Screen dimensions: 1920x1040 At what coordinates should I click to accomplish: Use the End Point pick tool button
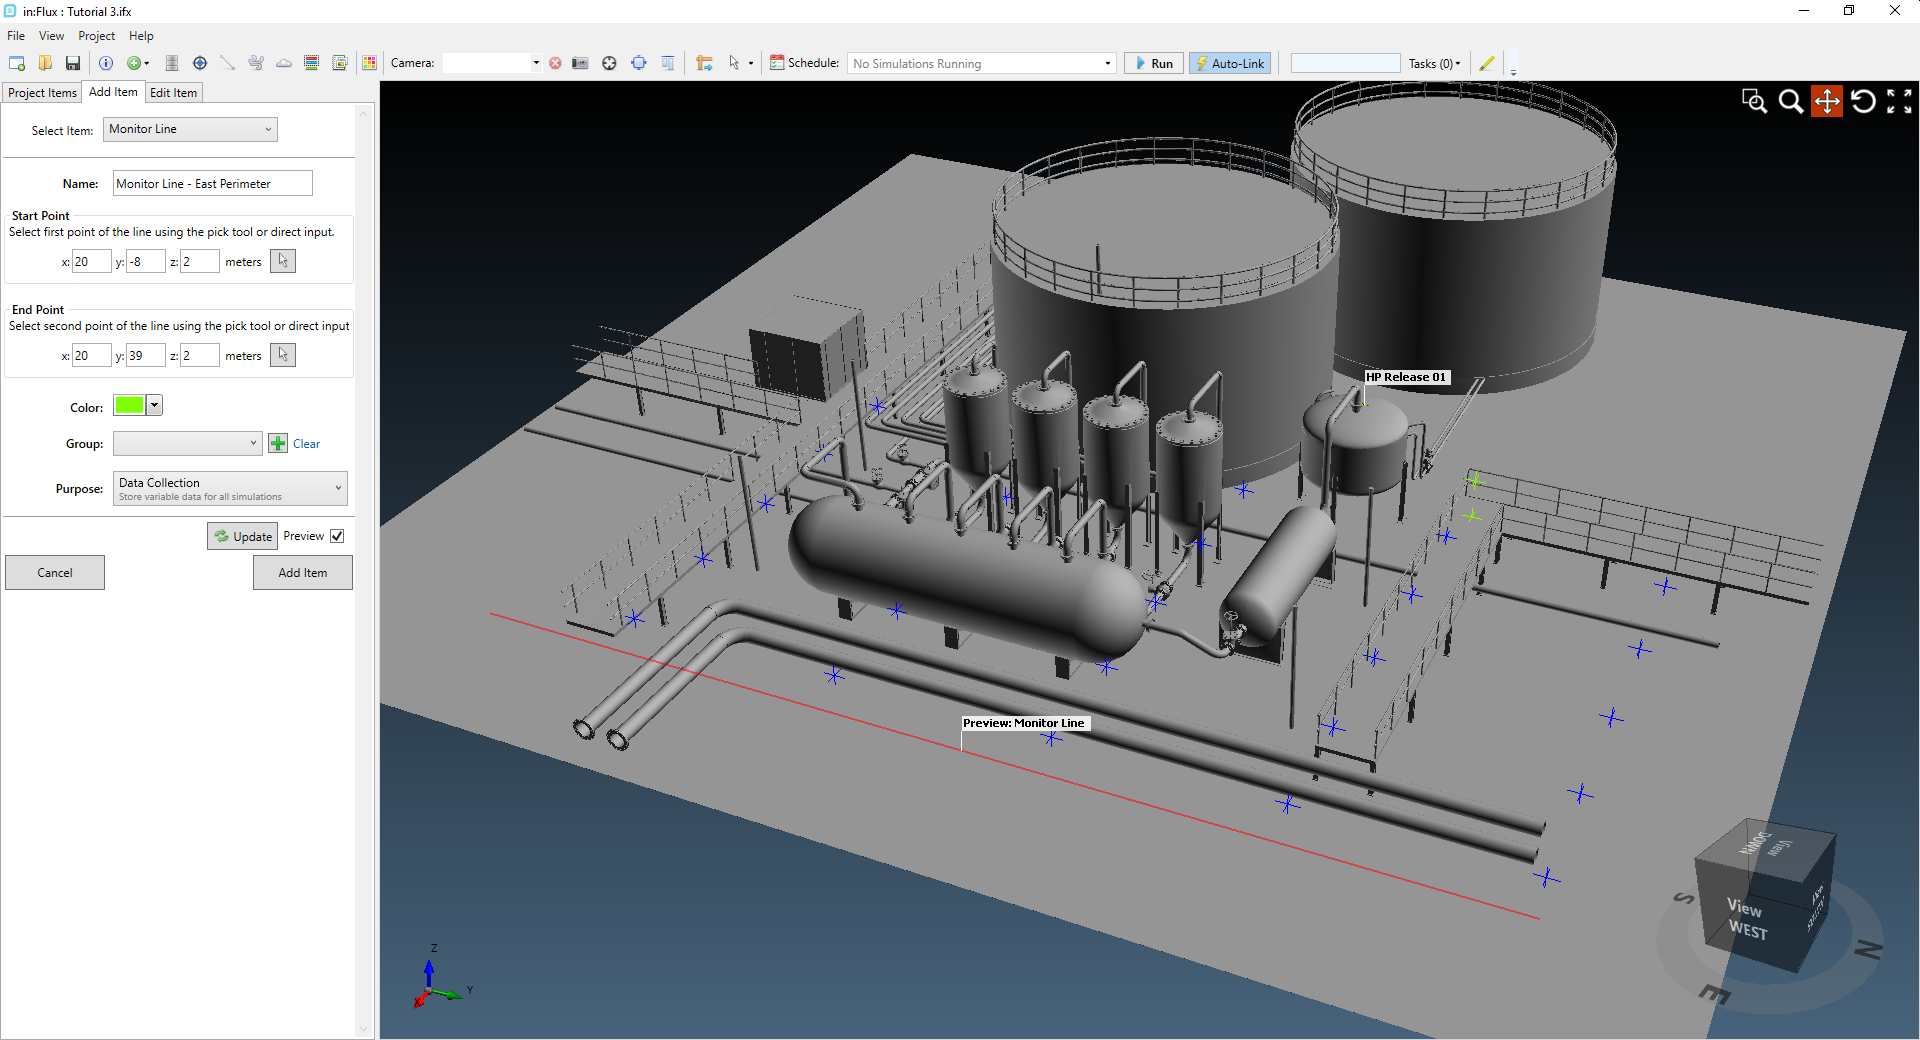pyautogui.click(x=283, y=355)
